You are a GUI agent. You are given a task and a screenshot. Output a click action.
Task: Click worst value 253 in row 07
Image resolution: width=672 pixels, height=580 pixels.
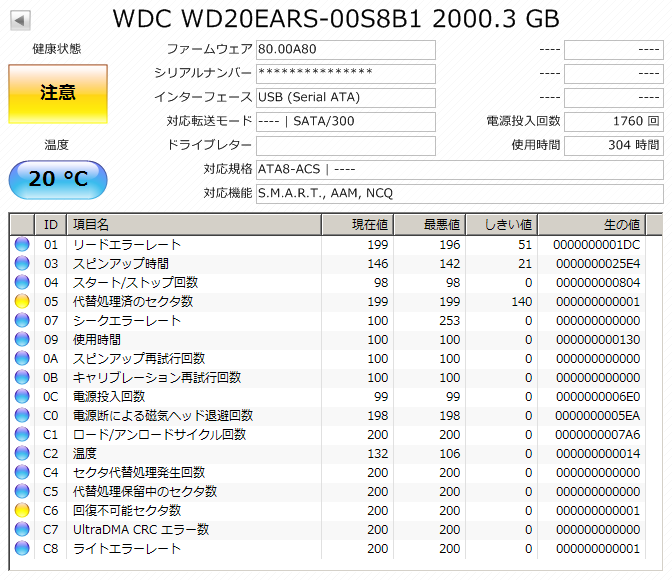click(x=450, y=320)
